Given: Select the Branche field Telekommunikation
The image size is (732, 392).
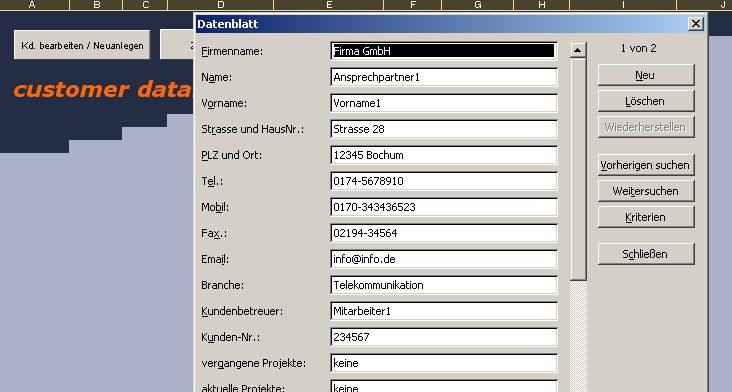Looking at the screenshot, I should point(443,285).
